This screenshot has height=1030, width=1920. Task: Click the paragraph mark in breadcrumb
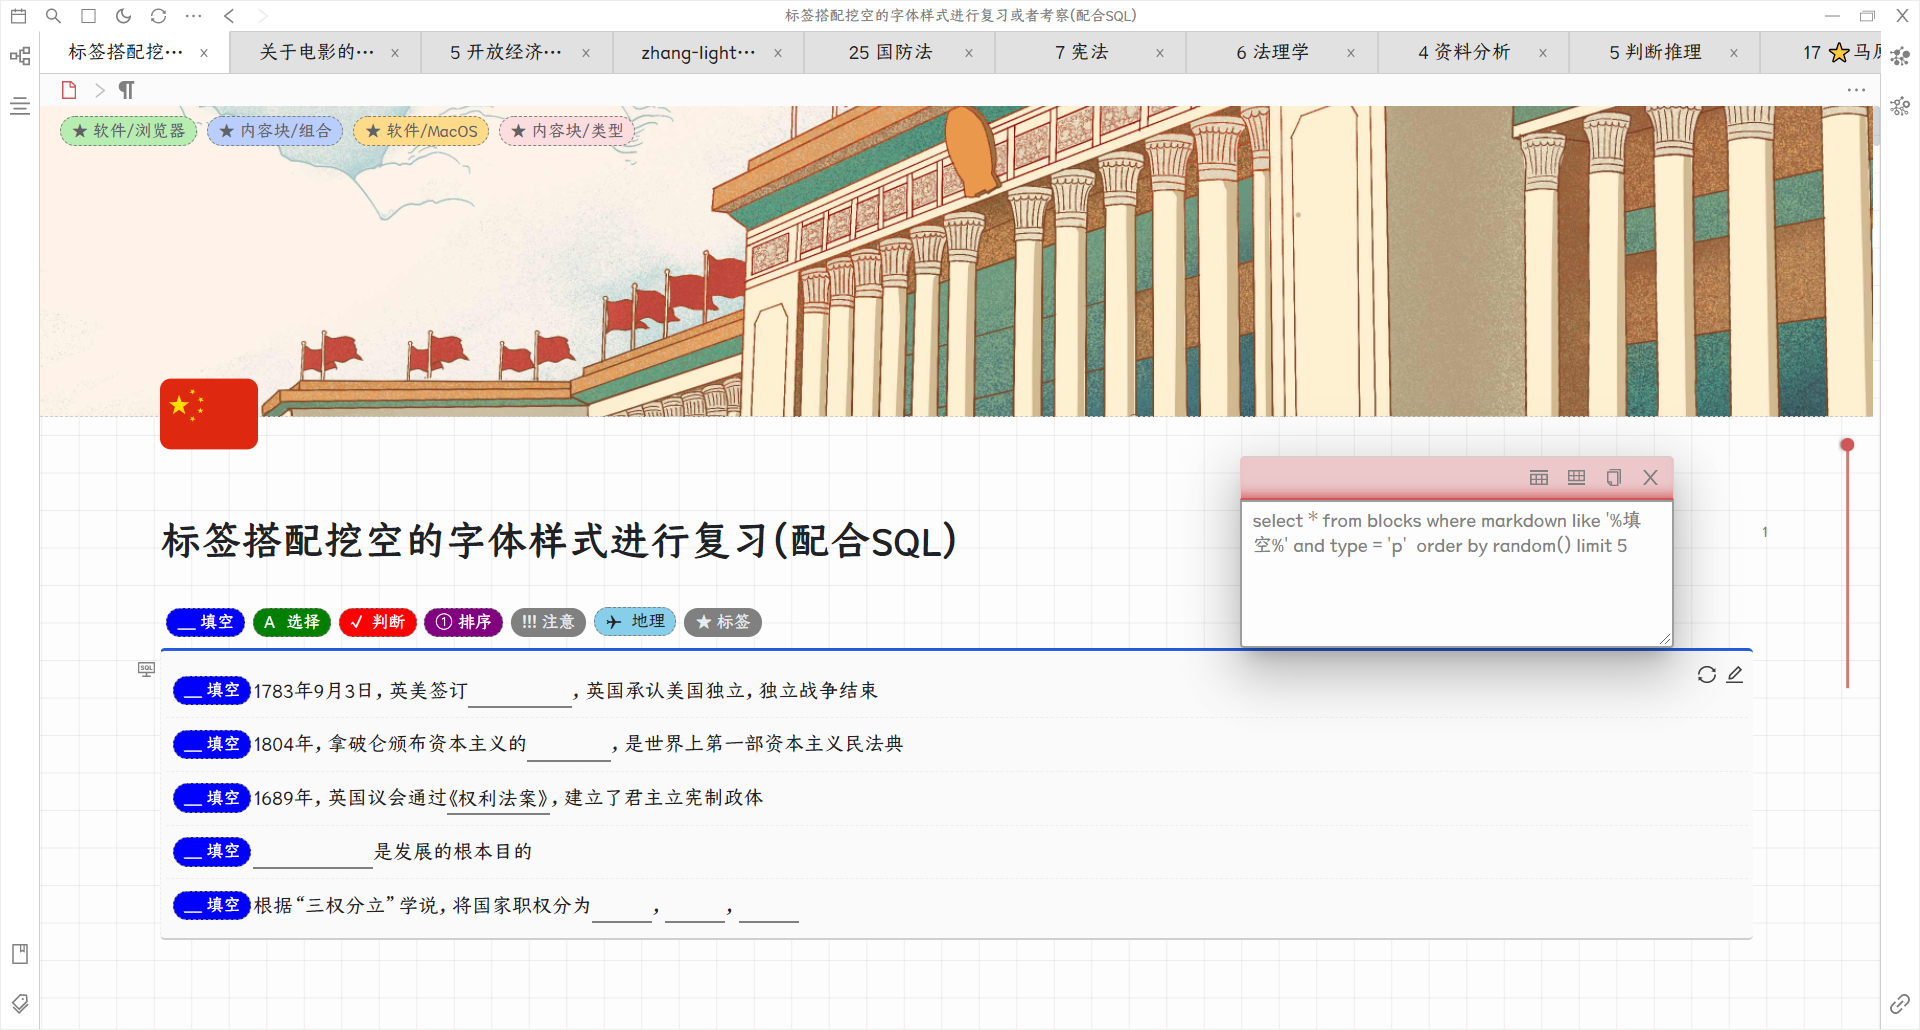[127, 90]
